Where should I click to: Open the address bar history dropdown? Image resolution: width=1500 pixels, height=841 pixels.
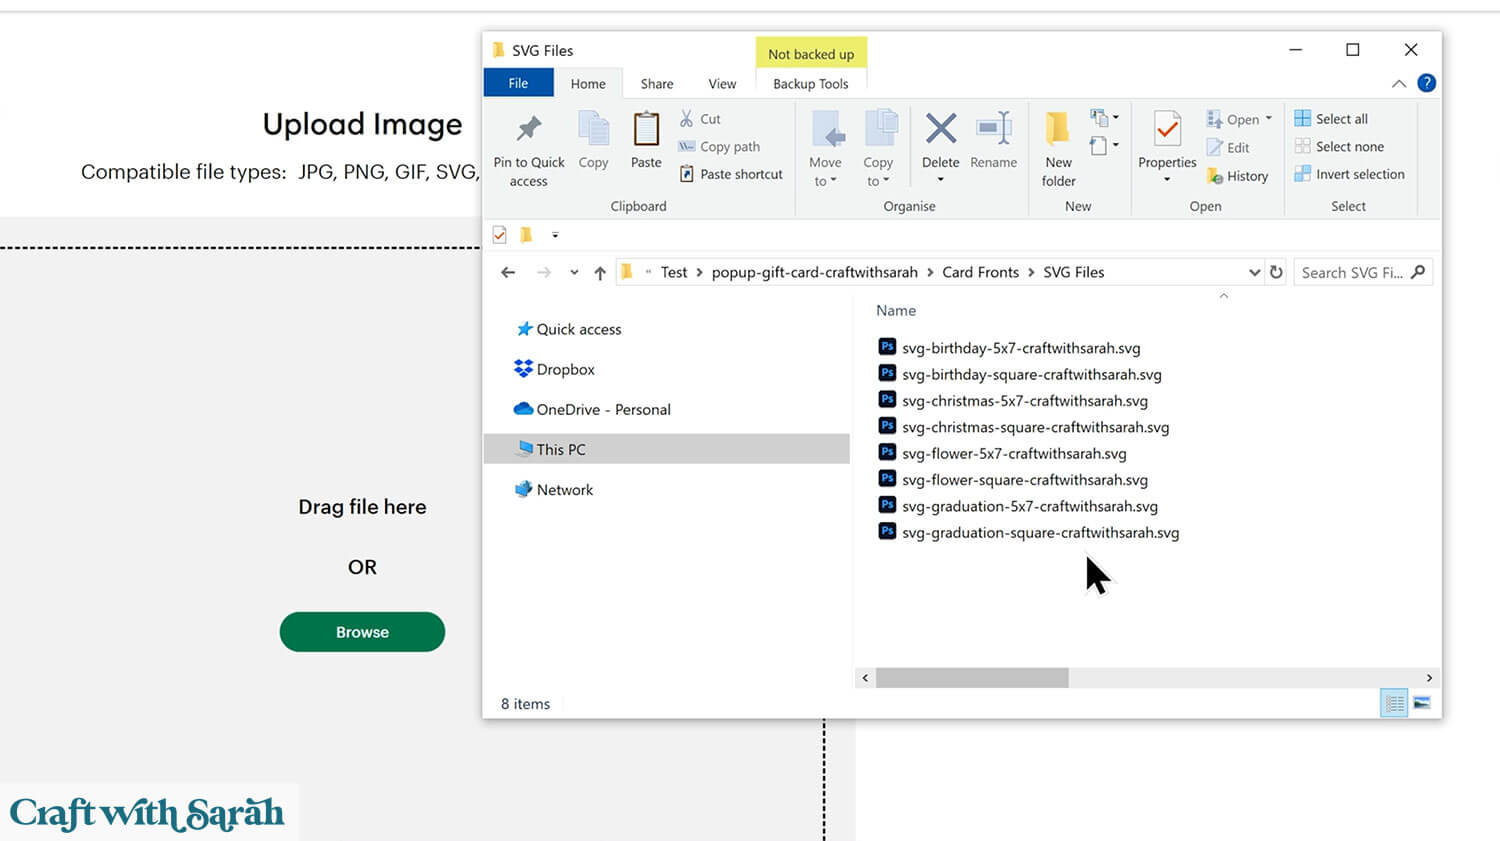point(1254,272)
